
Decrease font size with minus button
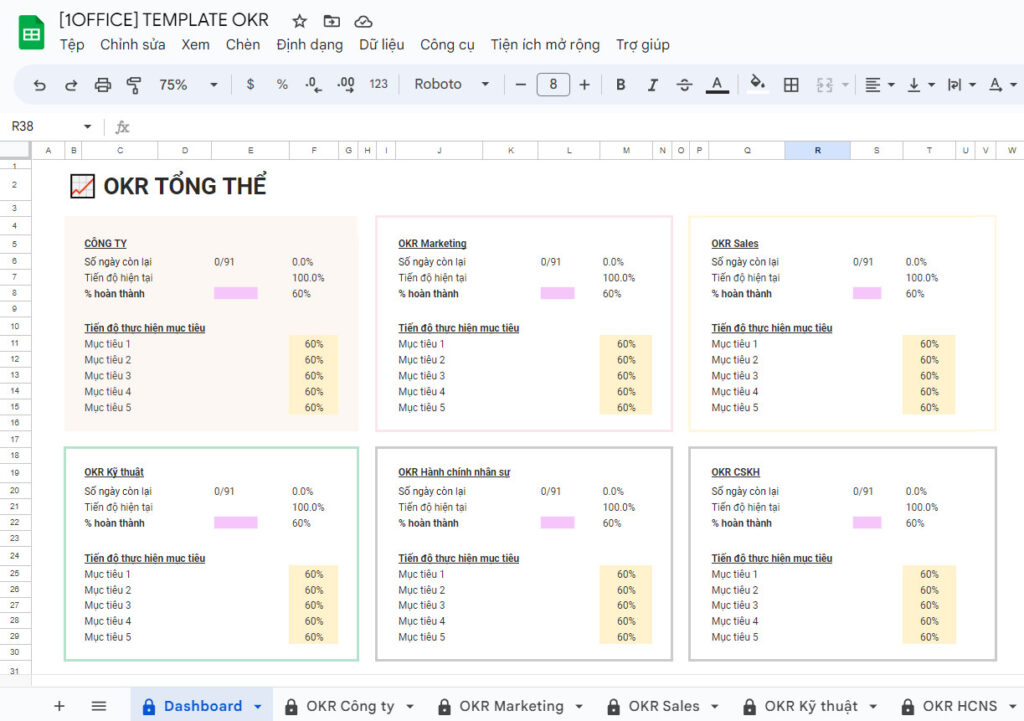(x=520, y=85)
